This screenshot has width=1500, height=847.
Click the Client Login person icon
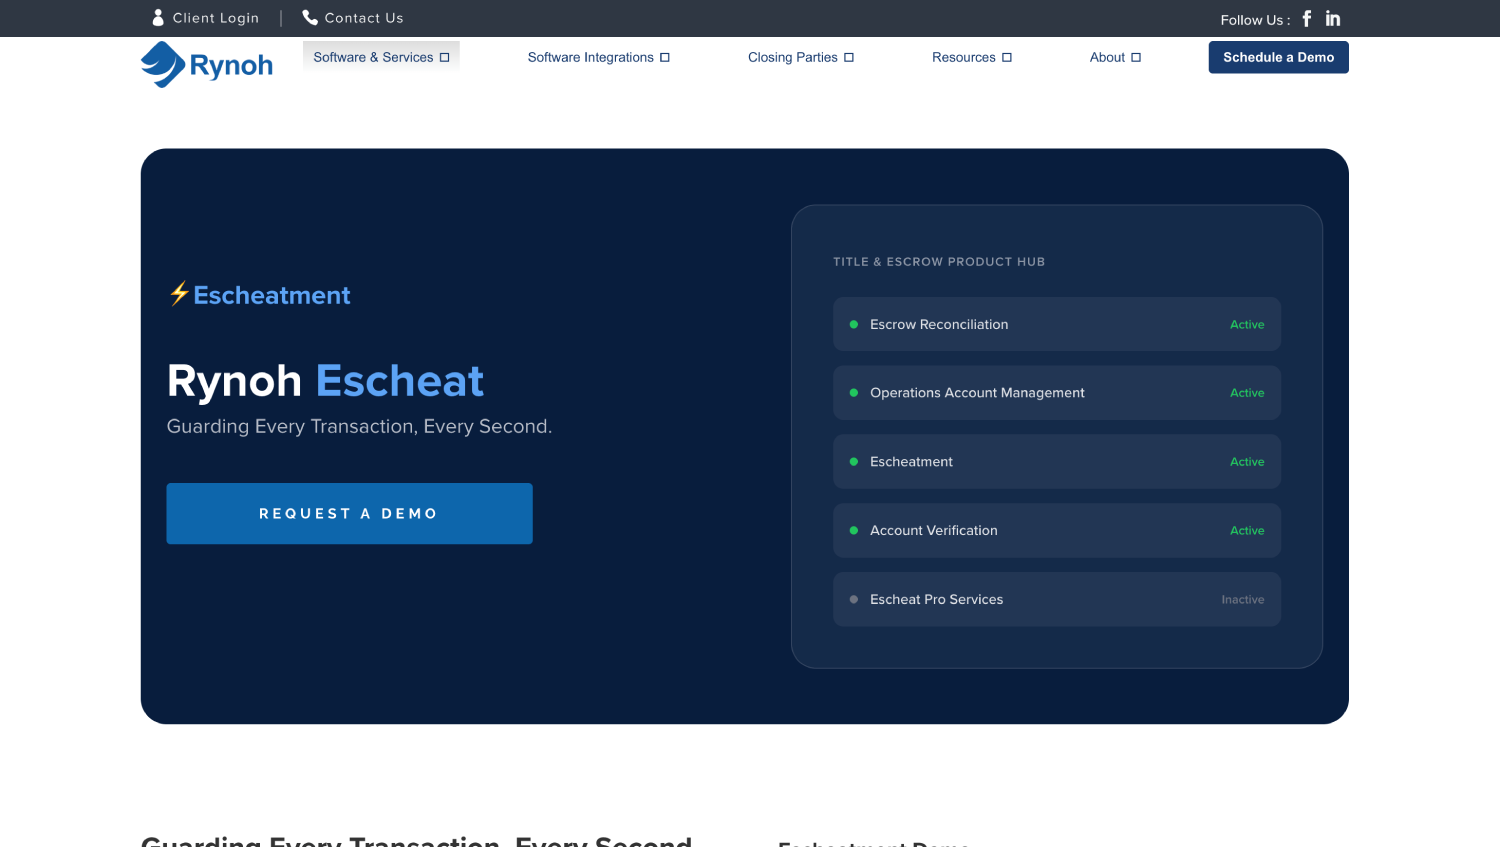[x=158, y=17]
